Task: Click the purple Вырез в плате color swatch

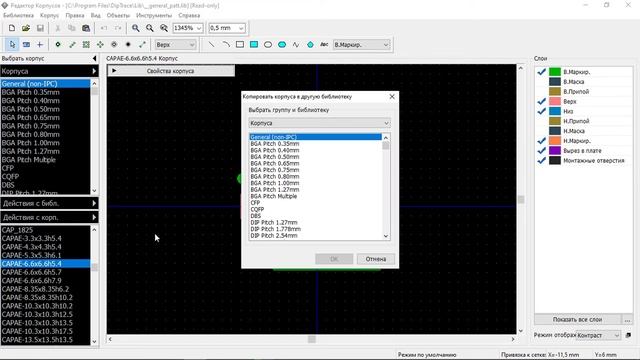Action: [x=555, y=150]
